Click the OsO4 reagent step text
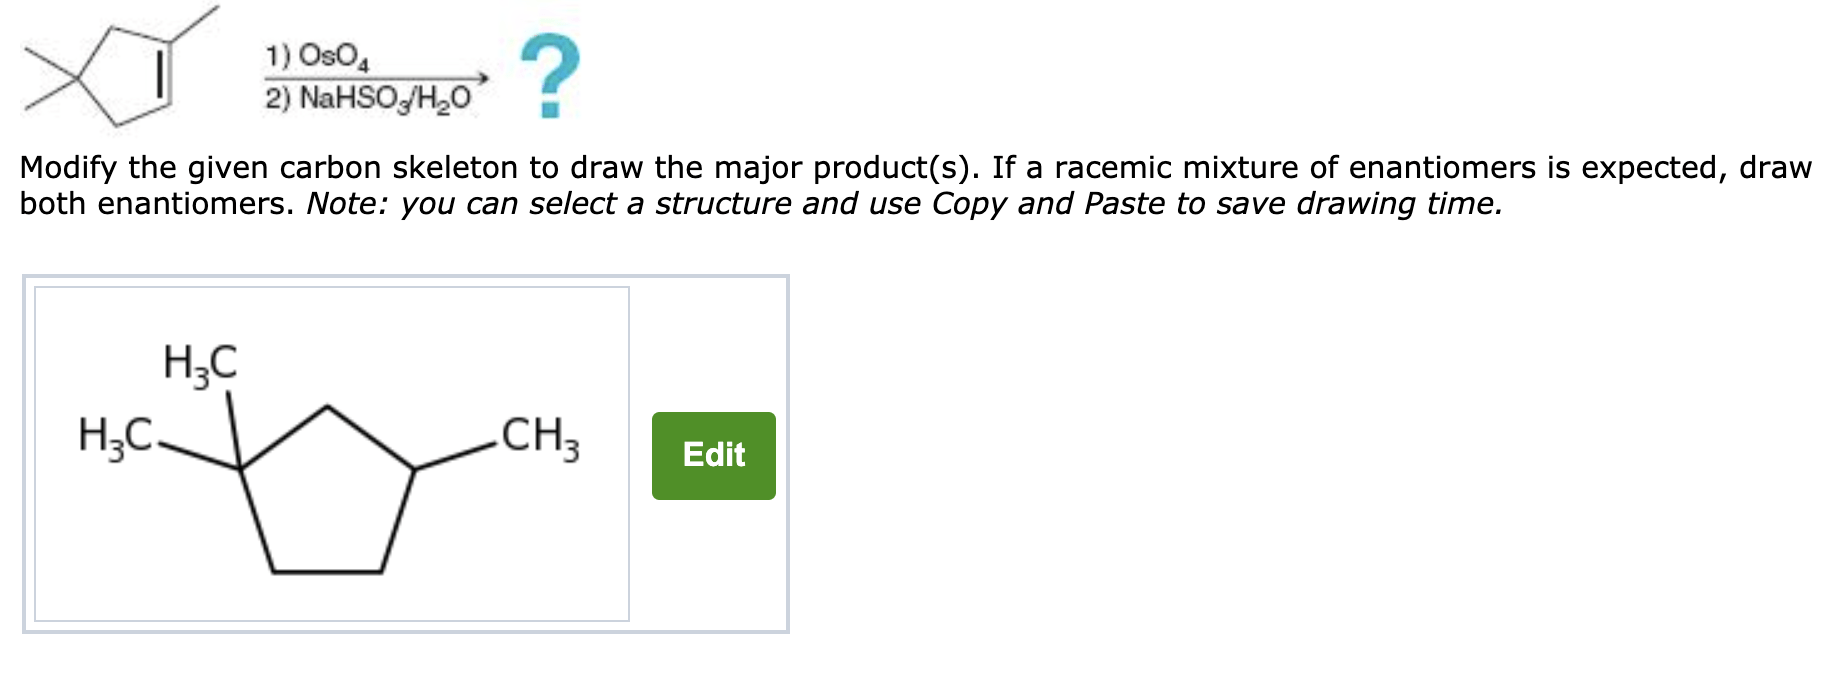This screenshot has height=678, width=1842. click(318, 55)
